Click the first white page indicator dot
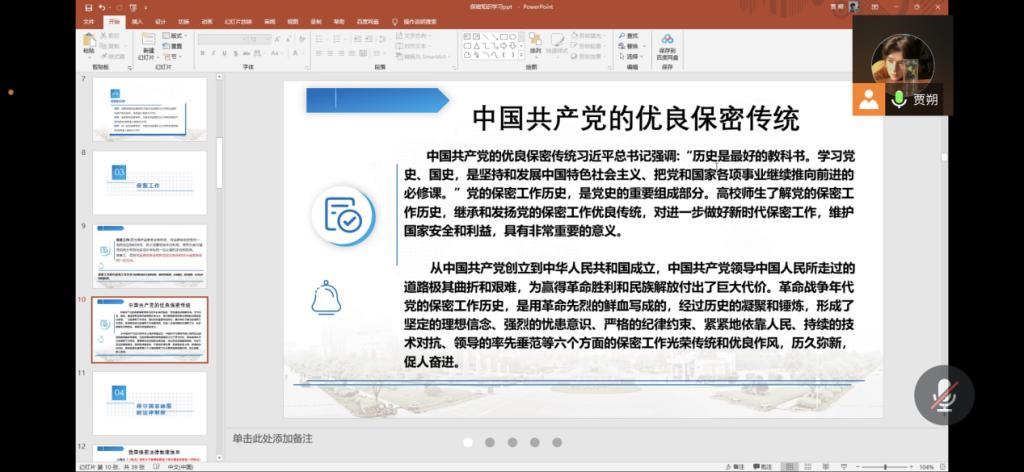This screenshot has width=1024, height=472. pos(468,442)
